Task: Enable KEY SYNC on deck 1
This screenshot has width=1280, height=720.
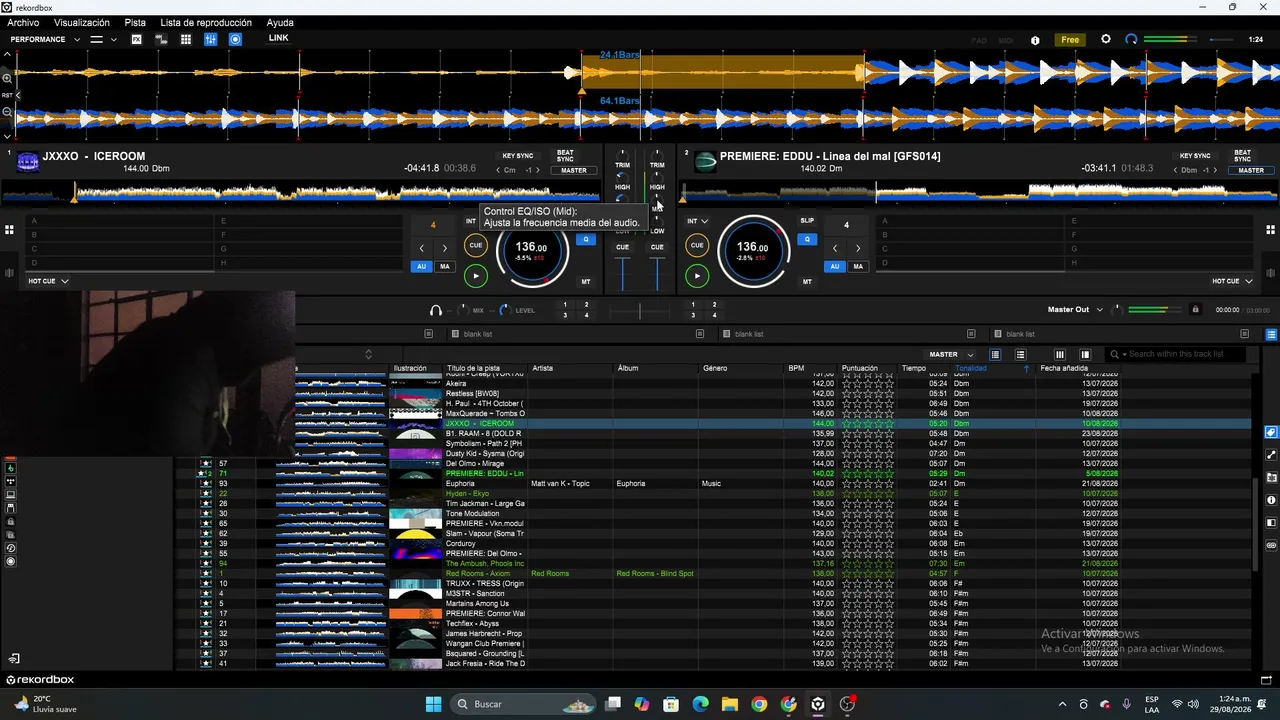Action: tap(518, 156)
